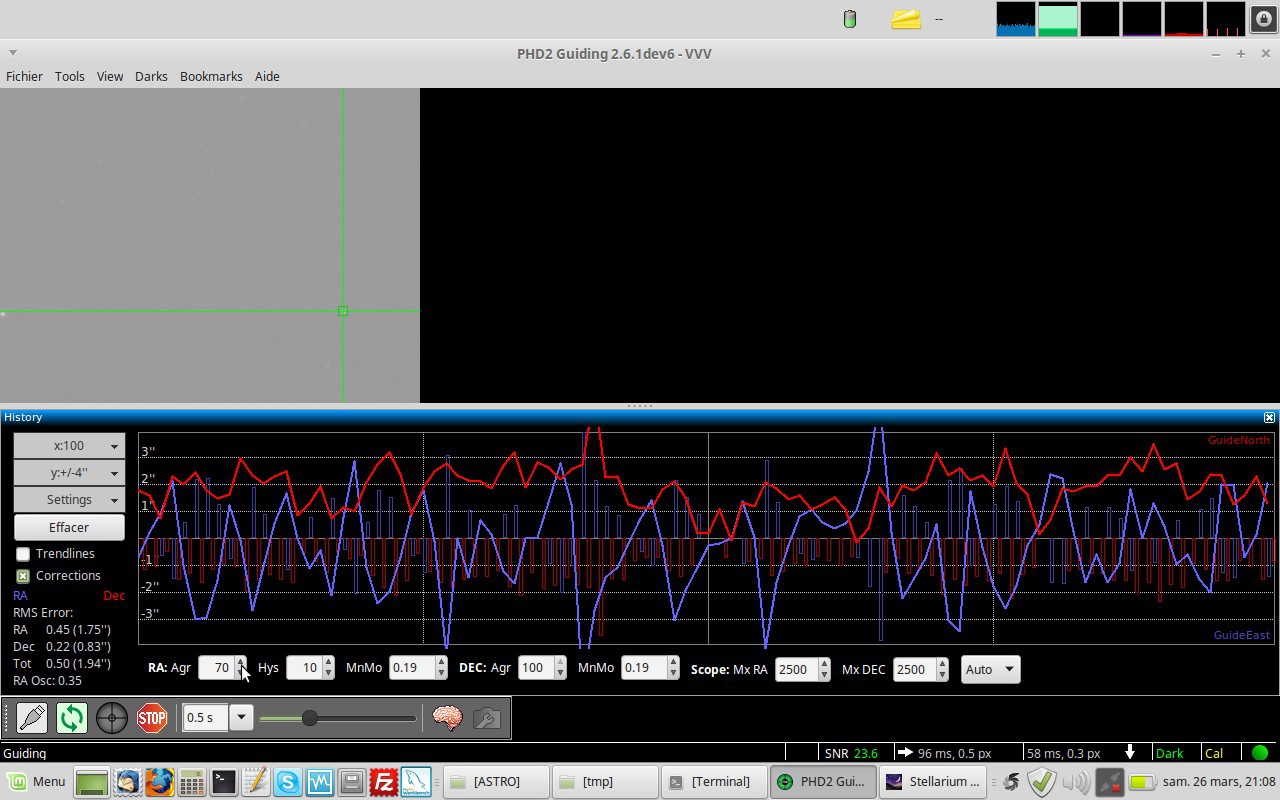Close the History panel with its X
The image size is (1280, 800).
[x=1269, y=417]
